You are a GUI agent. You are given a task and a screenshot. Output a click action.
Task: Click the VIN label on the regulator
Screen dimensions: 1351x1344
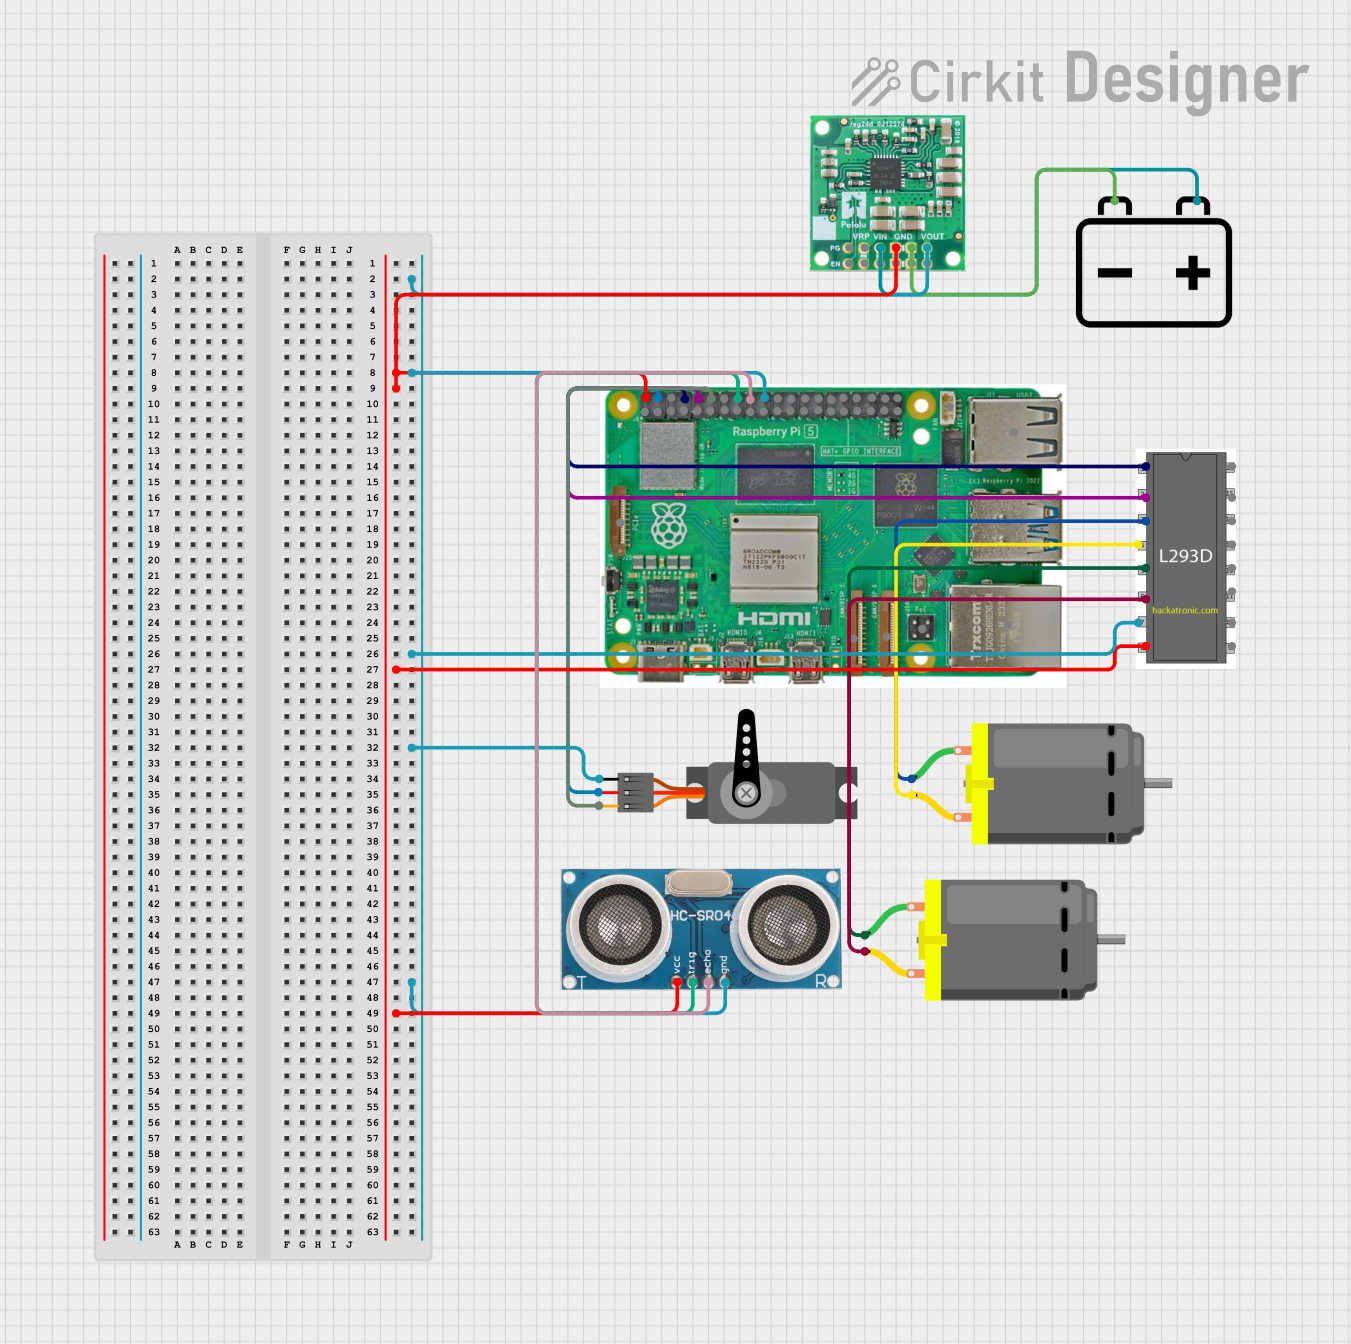[881, 237]
